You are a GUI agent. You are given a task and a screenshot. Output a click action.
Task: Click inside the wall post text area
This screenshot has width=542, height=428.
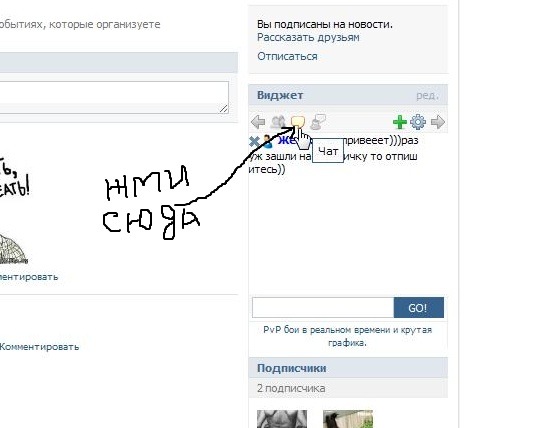(114, 97)
